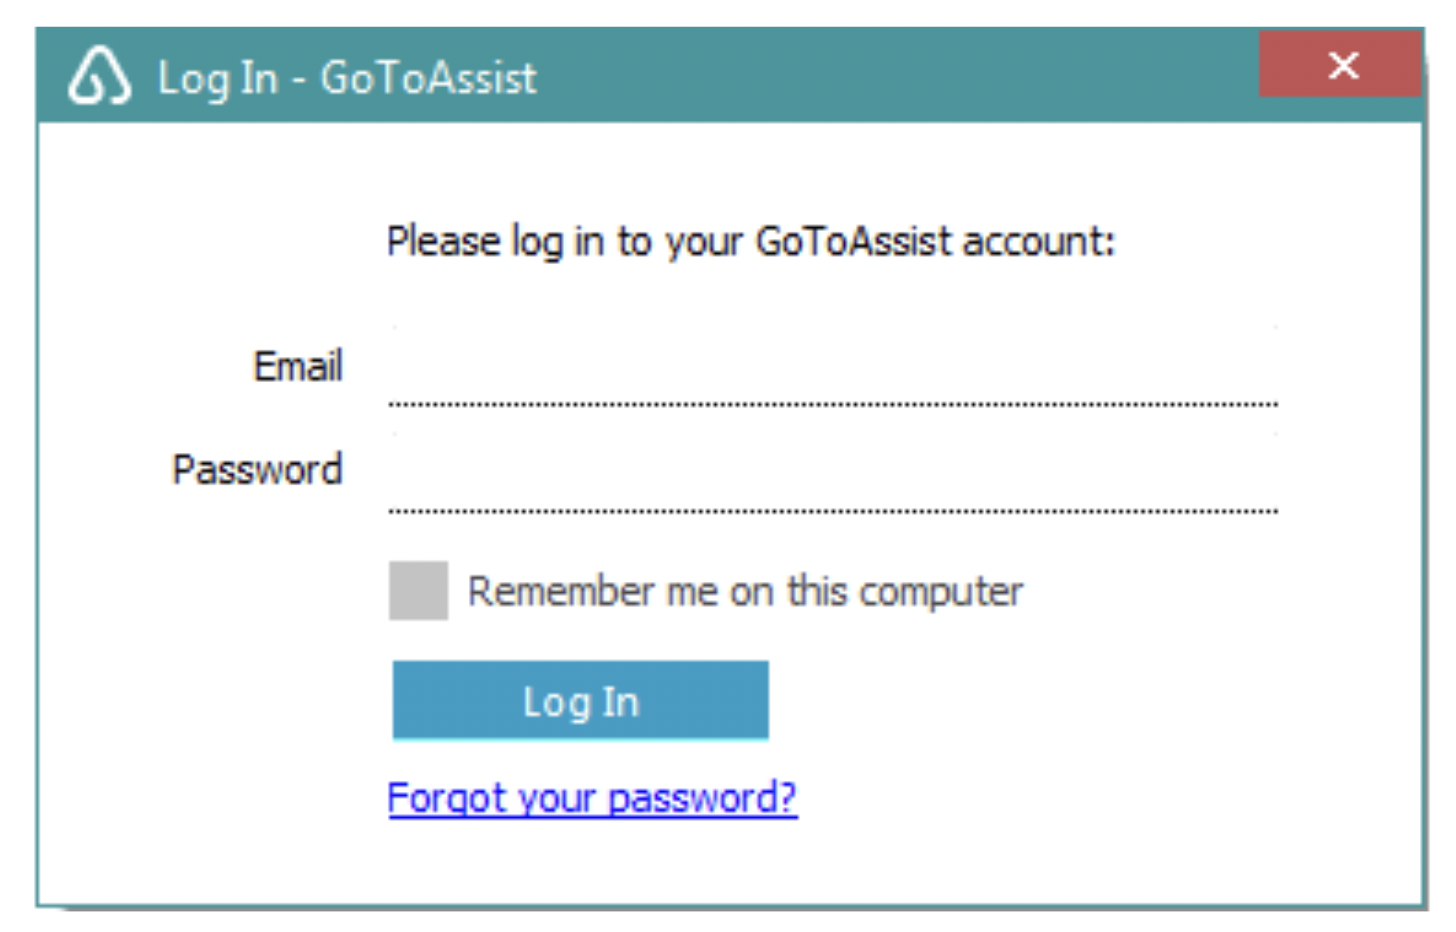Click the dotted line under the Password field

pos(833,511)
